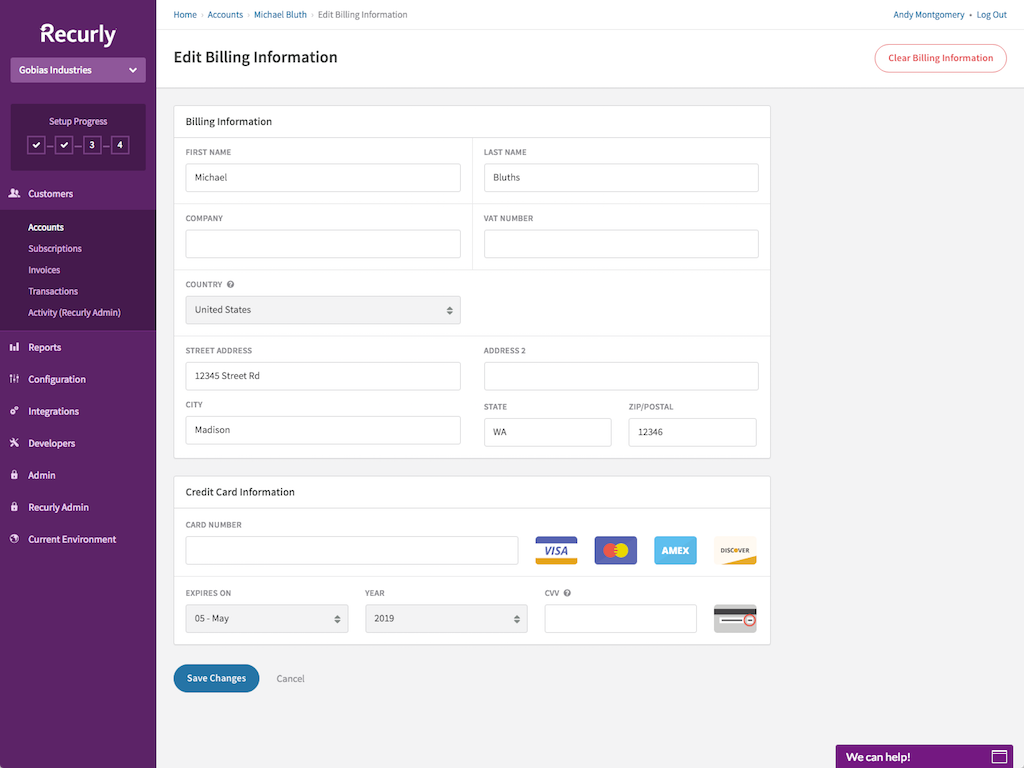Click the Developers tools icon
Image resolution: width=1024 pixels, height=768 pixels.
point(14,443)
